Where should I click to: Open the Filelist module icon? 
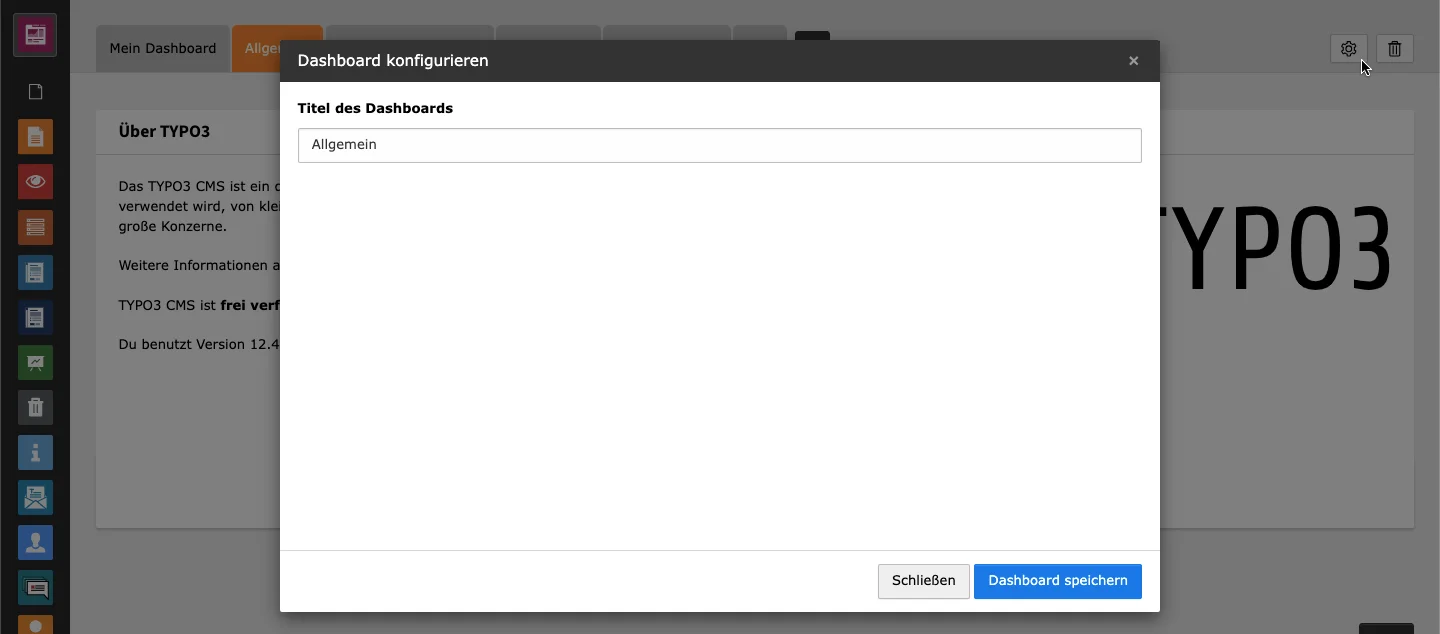click(35, 272)
